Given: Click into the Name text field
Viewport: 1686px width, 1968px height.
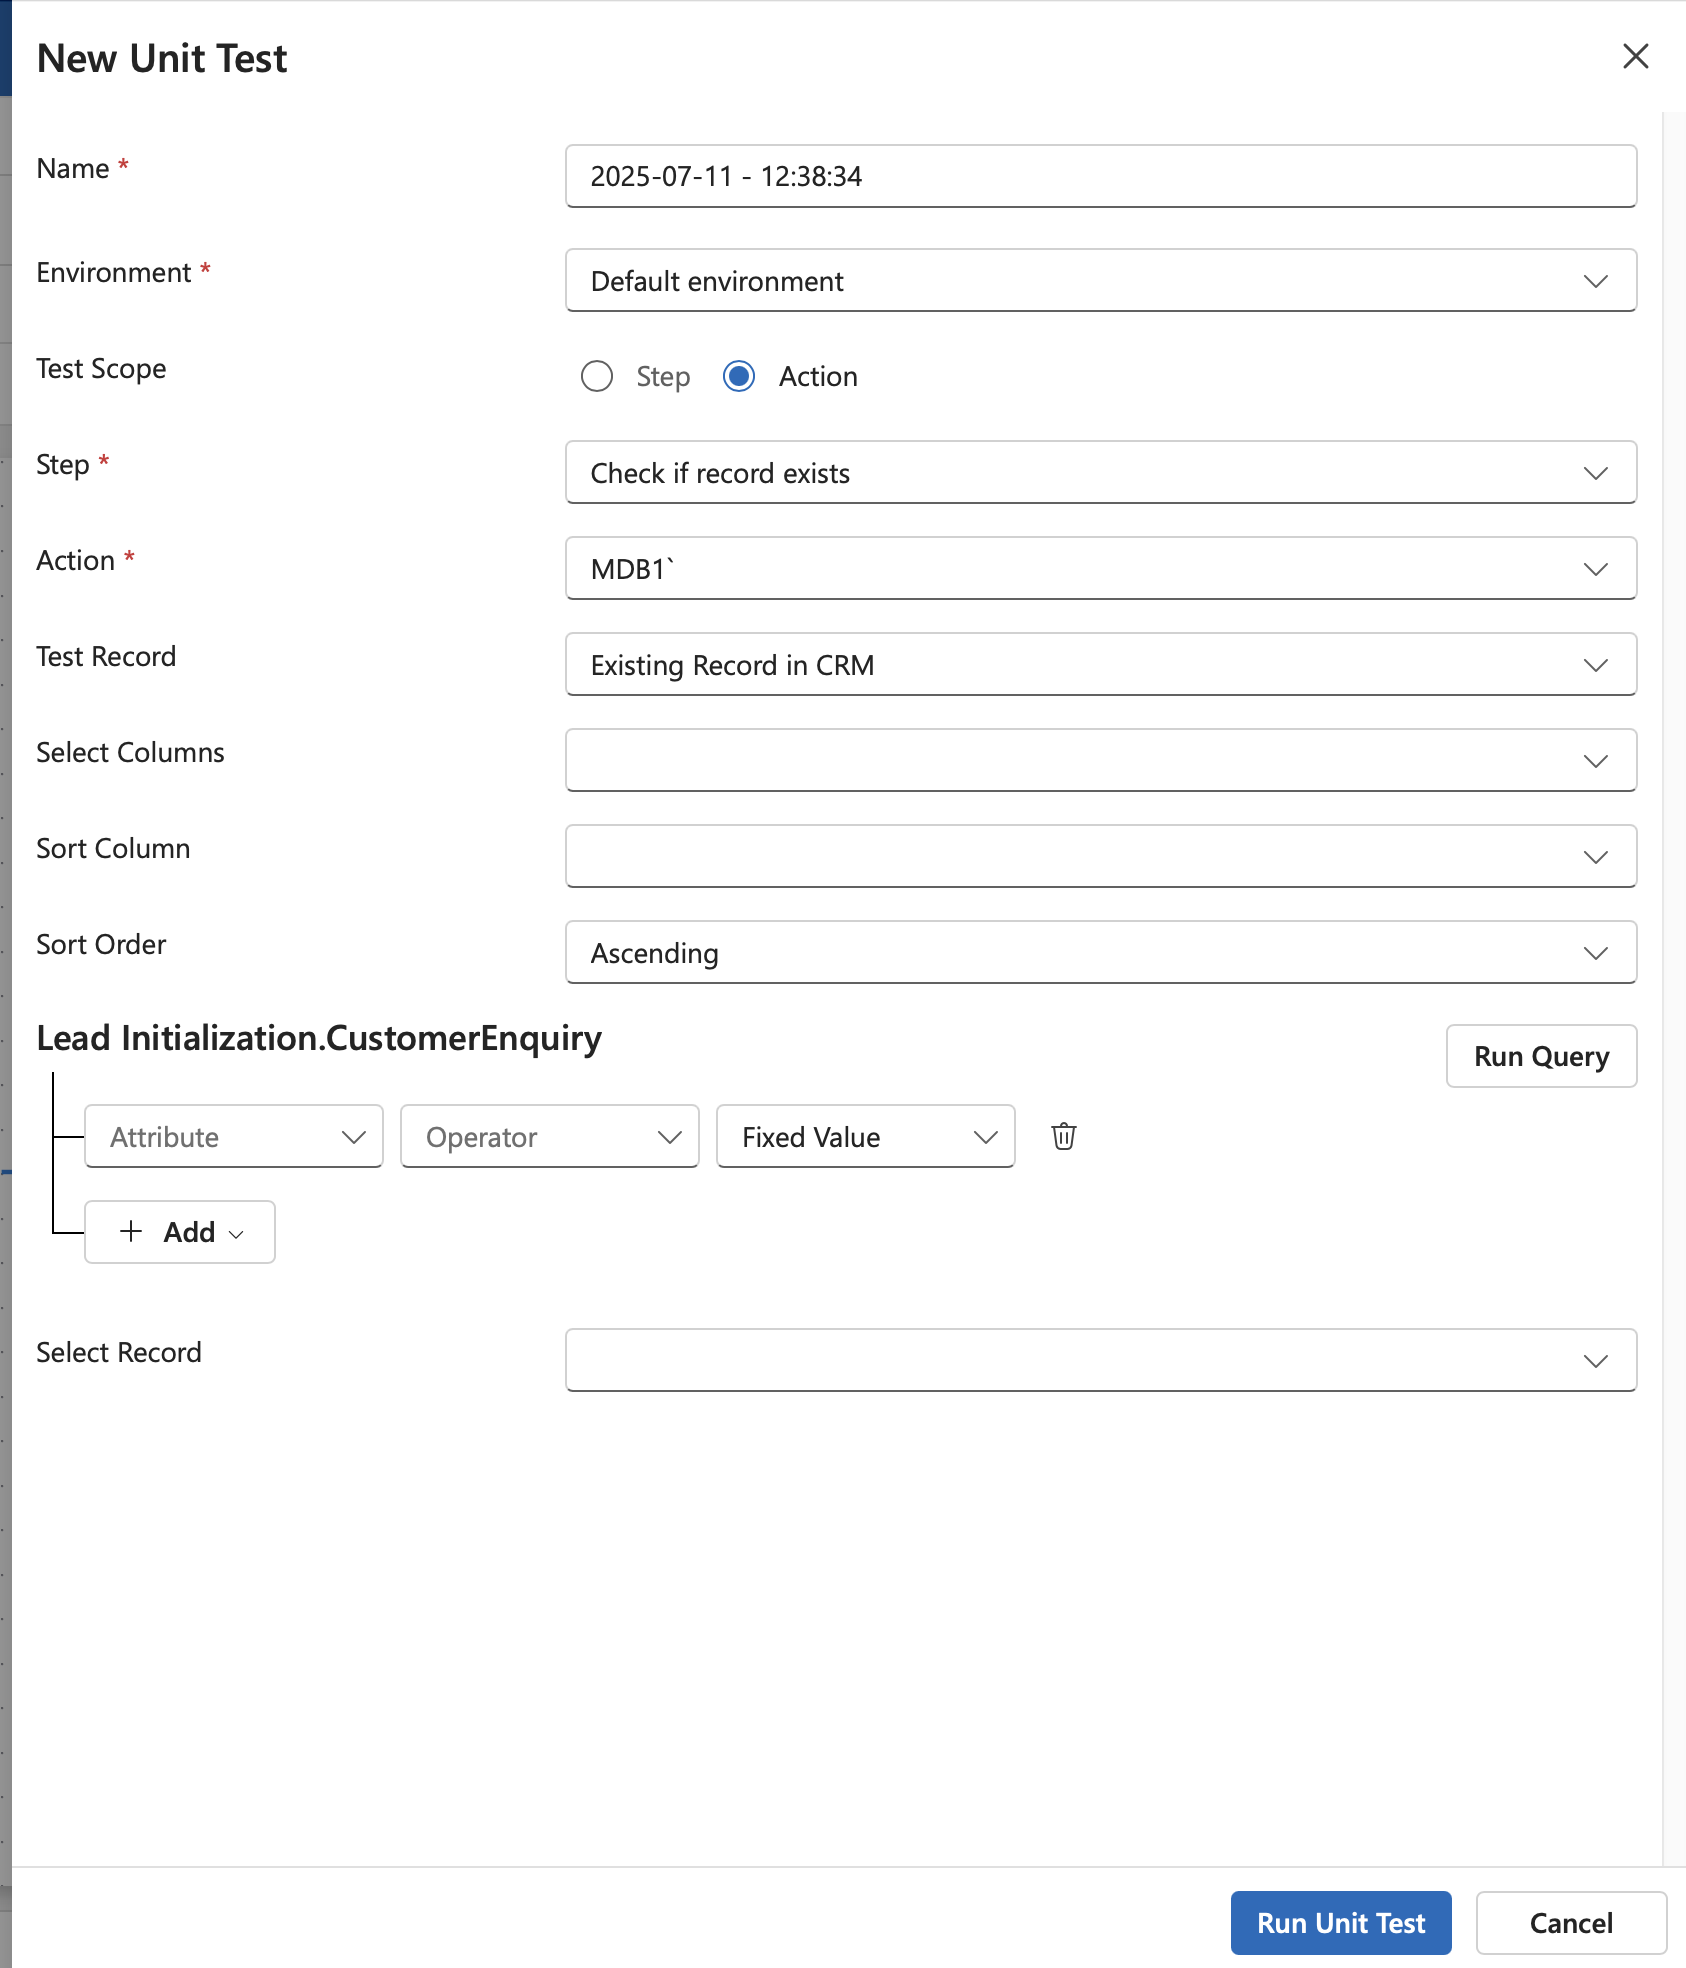Looking at the screenshot, I should click(x=1100, y=176).
